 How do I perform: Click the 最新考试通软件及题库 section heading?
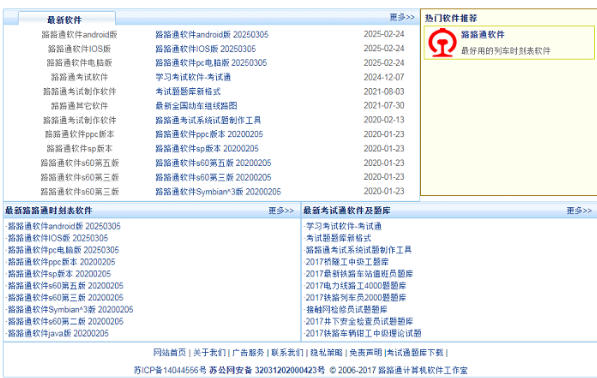347,211
